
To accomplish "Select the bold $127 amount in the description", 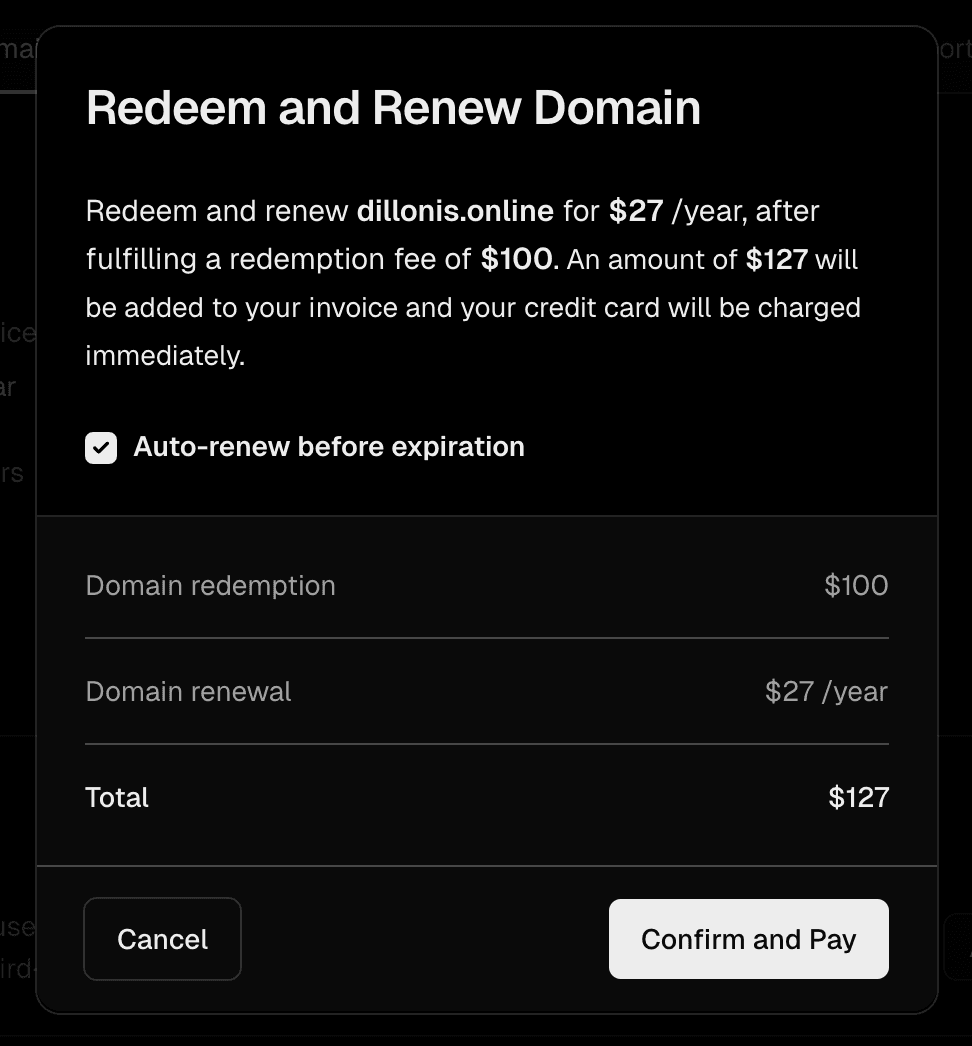I will click(777, 259).
